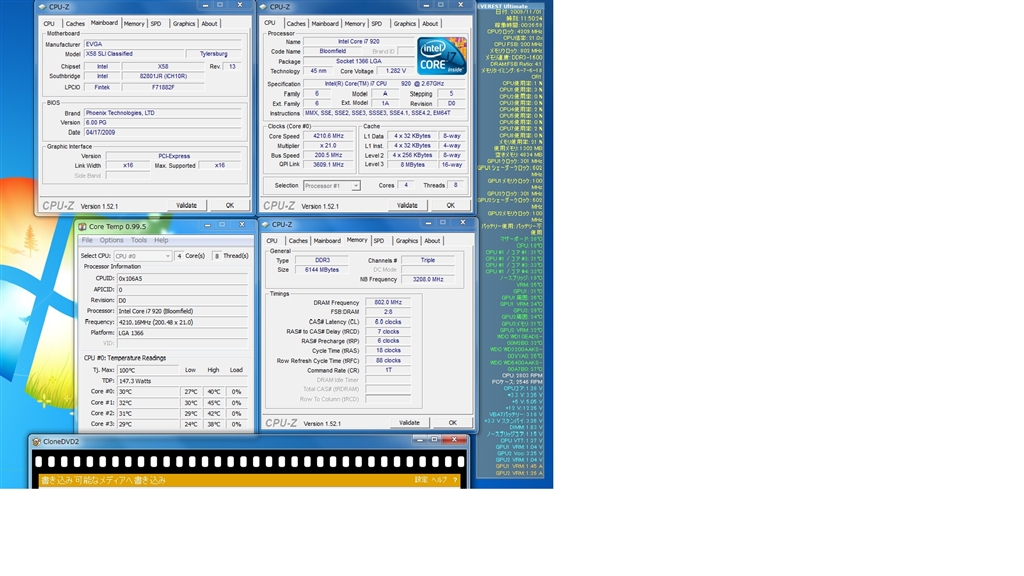This screenshot has height=576, width=1024.
Task: Click the Phoenix Technologies BIOS brand field
Action: tap(163, 113)
